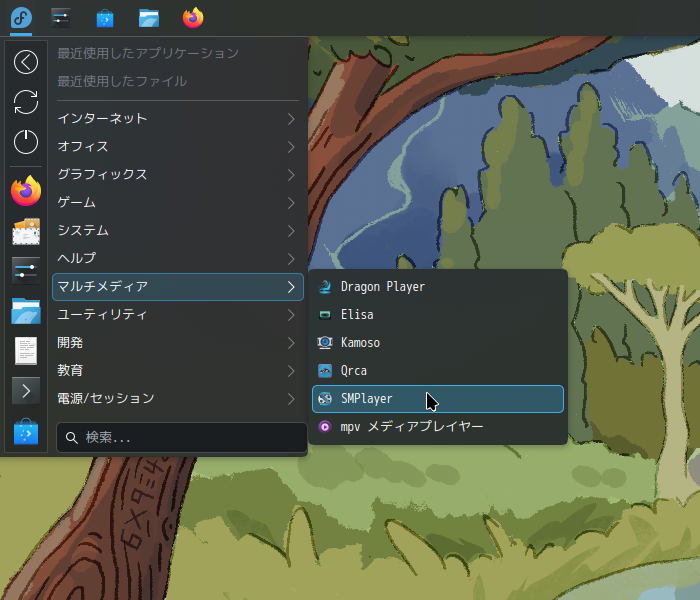Open the インターネット category label
The width and height of the screenshot is (700, 600).
click(x=102, y=119)
